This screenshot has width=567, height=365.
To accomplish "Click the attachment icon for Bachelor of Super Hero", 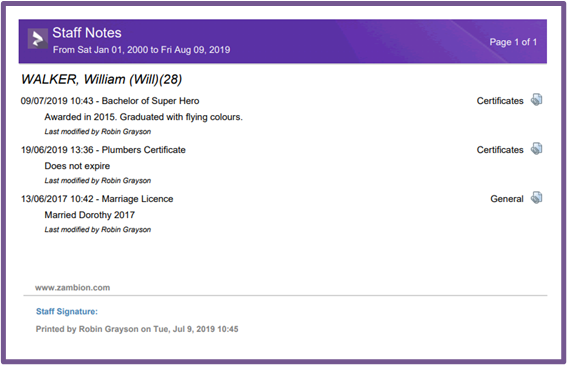I will tap(537, 99).
